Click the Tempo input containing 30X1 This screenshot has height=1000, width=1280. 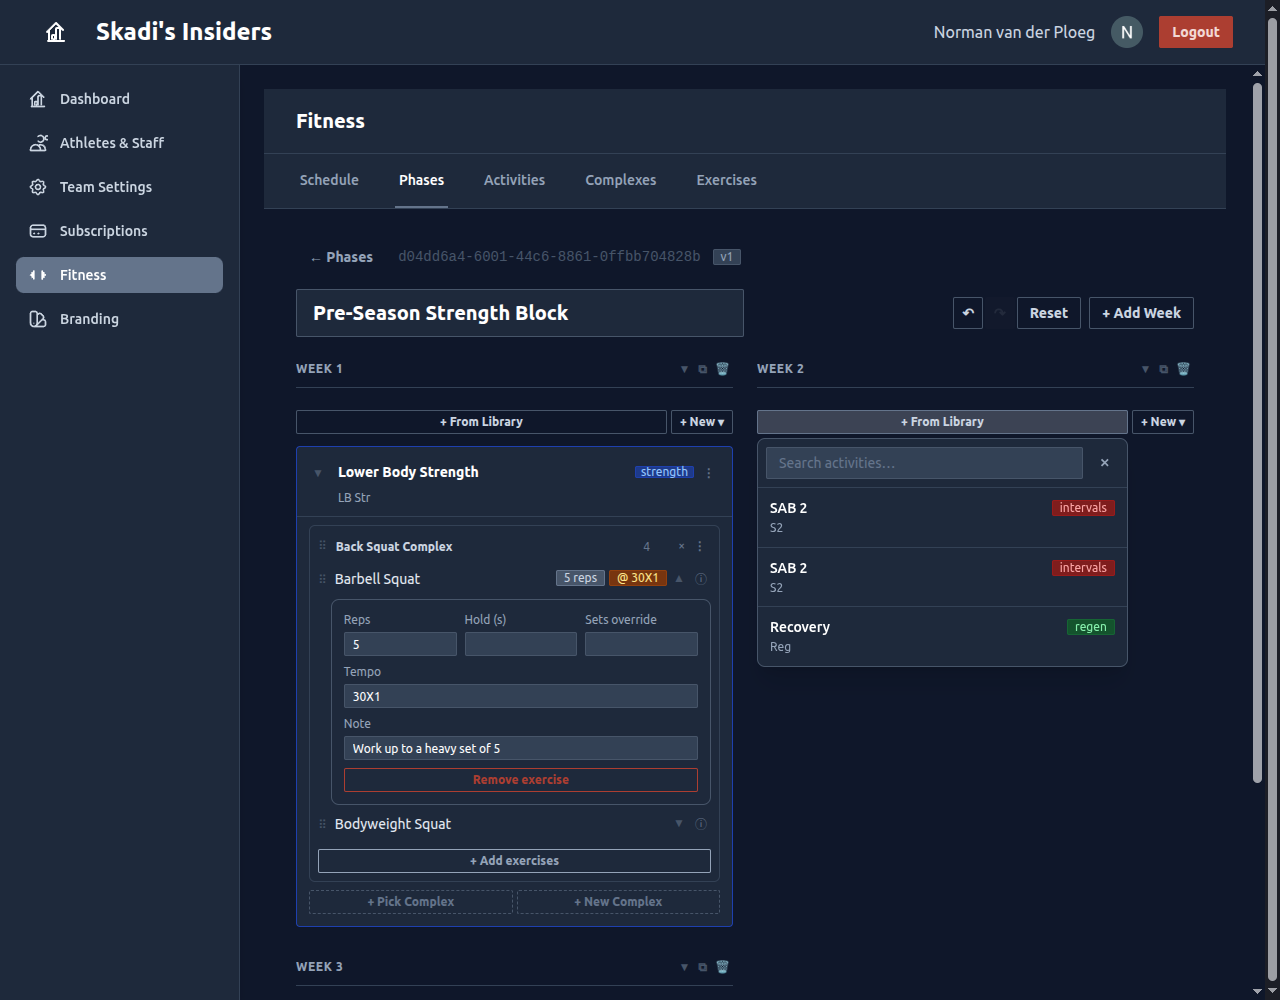coord(521,696)
